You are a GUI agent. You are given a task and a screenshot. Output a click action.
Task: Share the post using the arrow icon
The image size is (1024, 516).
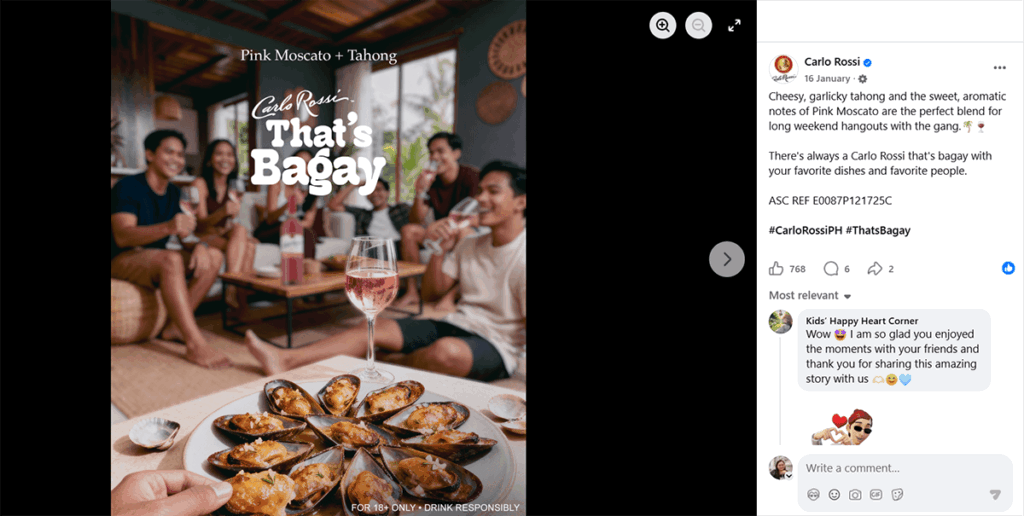coord(875,268)
